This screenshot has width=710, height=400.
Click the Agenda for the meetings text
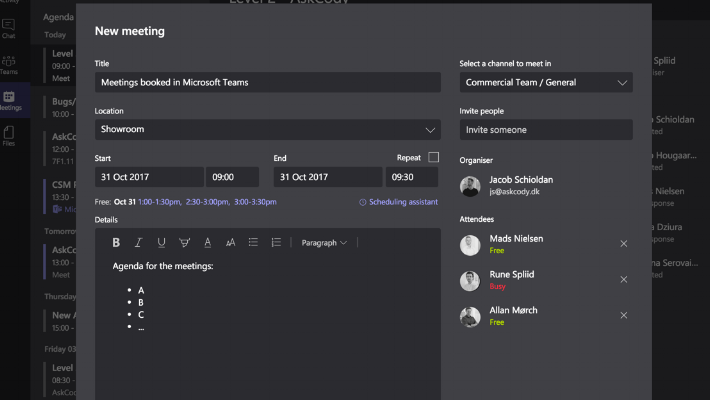coord(163,266)
